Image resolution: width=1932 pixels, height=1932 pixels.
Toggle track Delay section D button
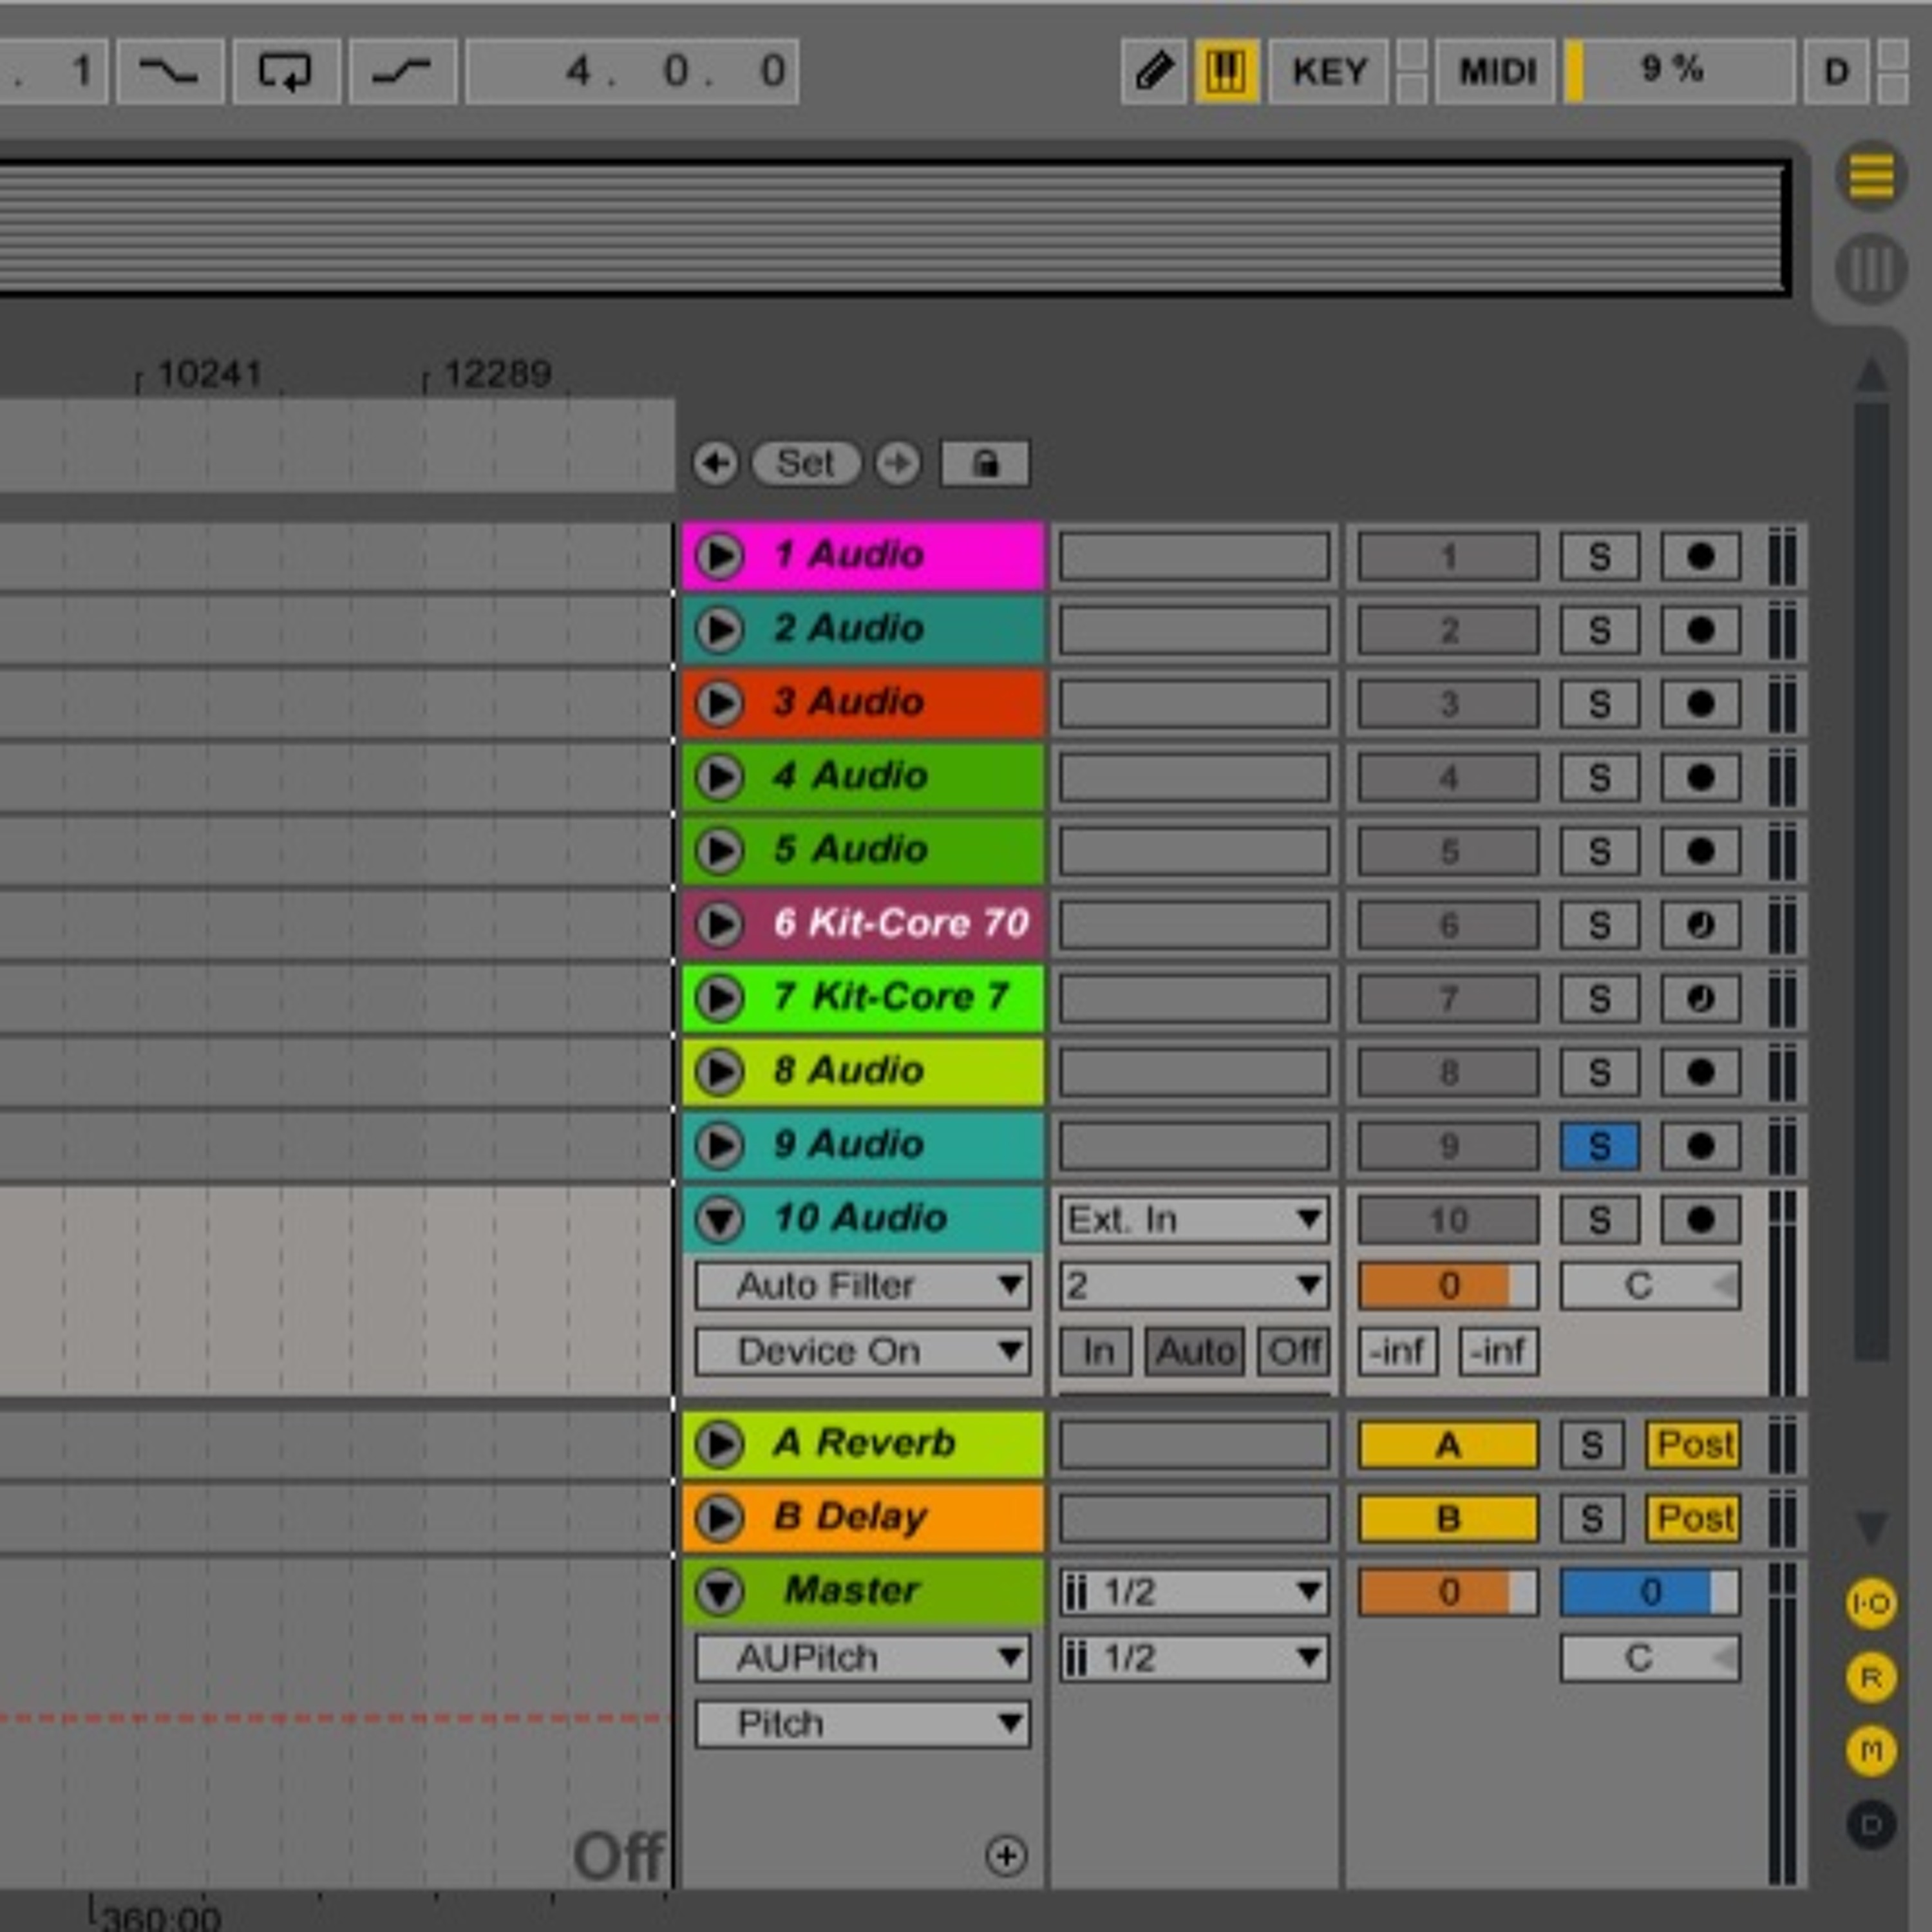(x=1871, y=1825)
